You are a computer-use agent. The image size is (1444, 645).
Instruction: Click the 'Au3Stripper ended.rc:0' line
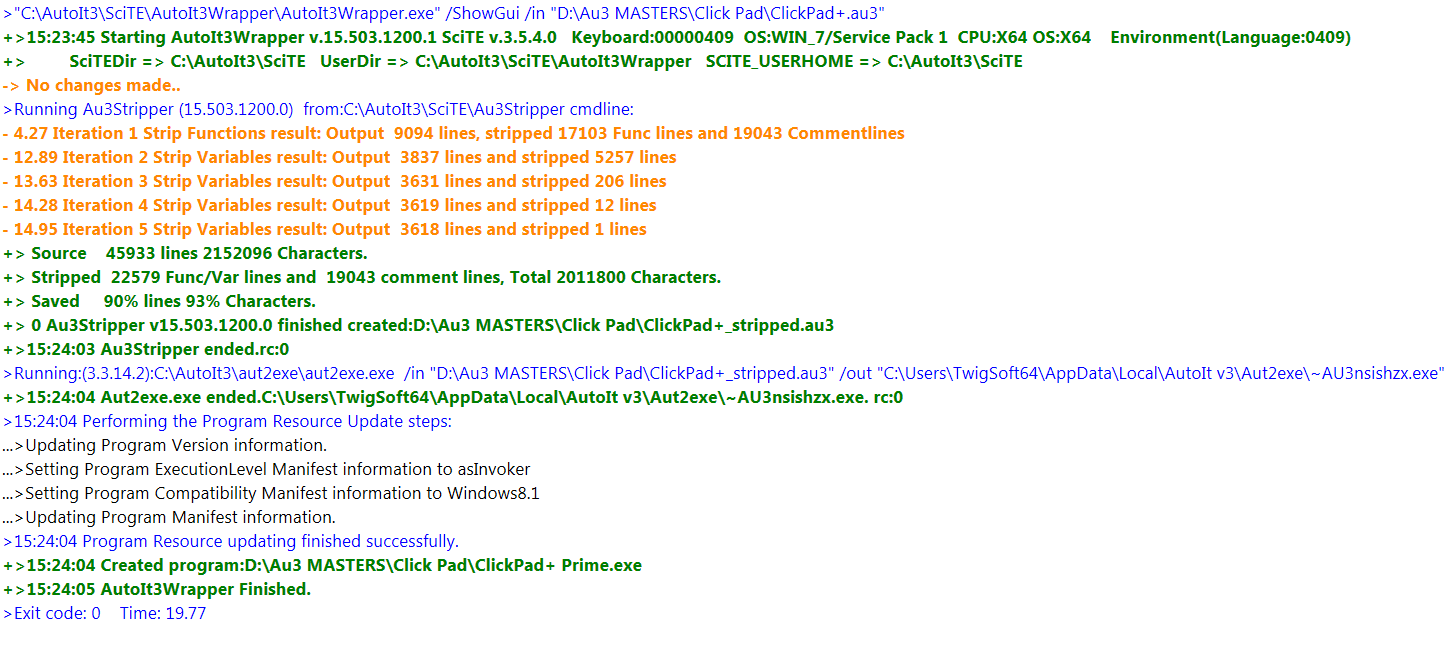pyautogui.click(x=146, y=349)
